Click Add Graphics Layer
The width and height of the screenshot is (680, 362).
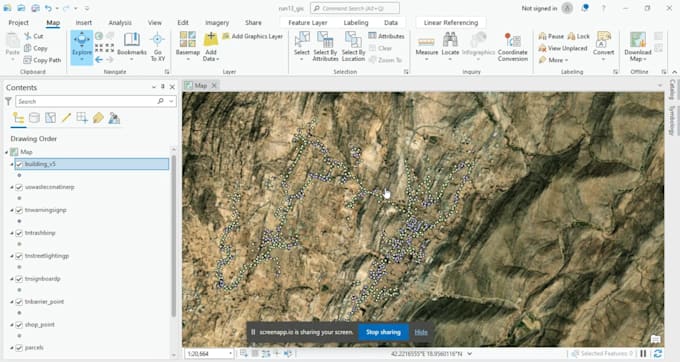click(x=252, y=36)
